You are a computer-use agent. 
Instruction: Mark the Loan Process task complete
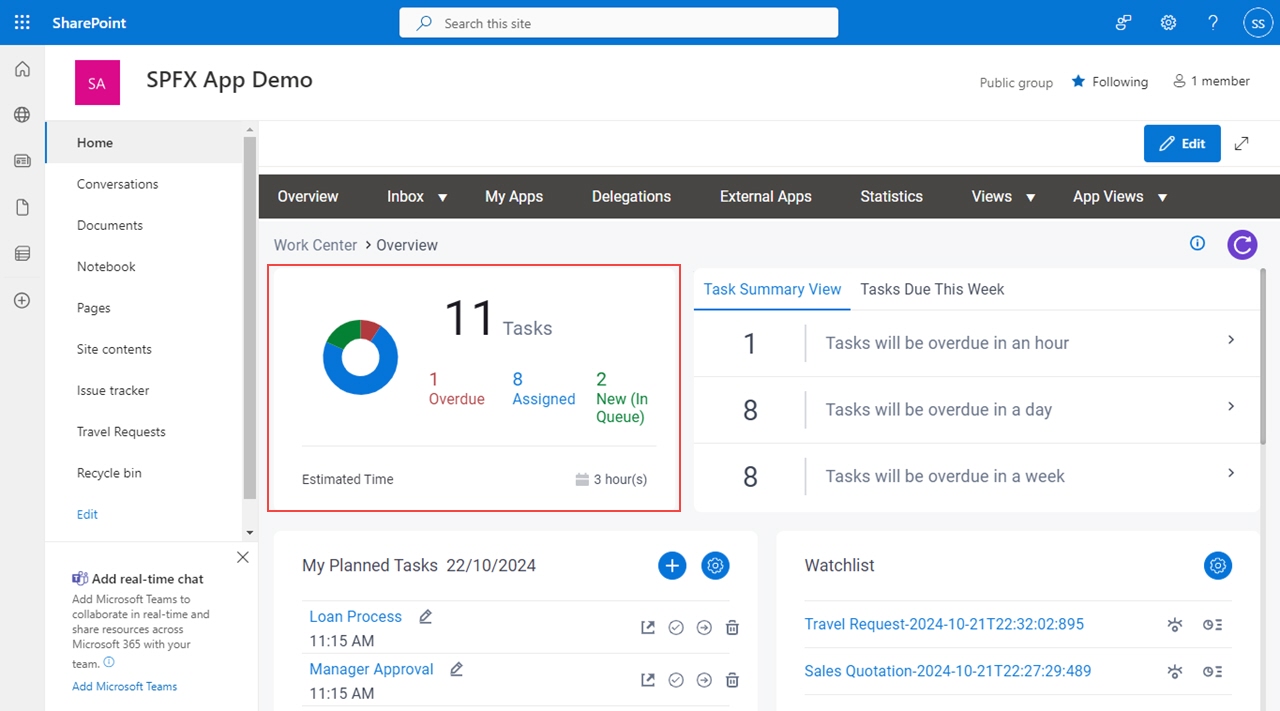click(x=676, y=627)
